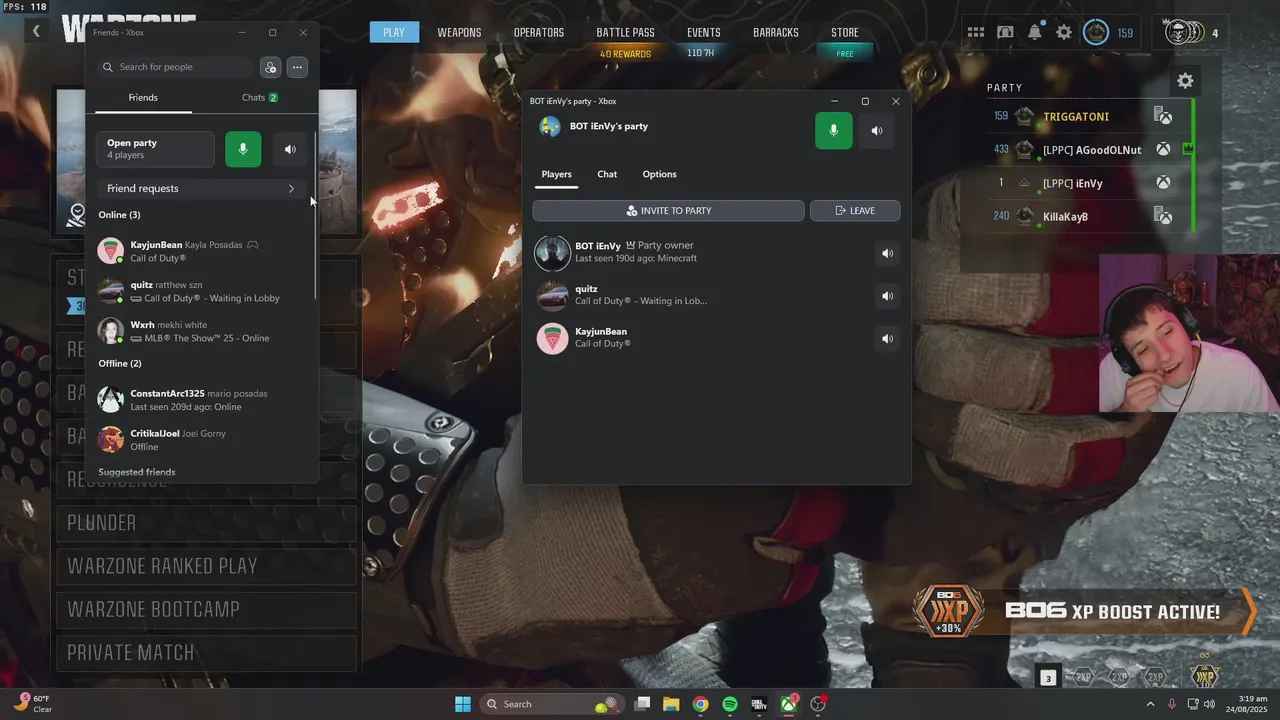Select WARZONE BOOTCAMP mode
This screenshot has width=1280, height=720.
click(x=206, y=609)
